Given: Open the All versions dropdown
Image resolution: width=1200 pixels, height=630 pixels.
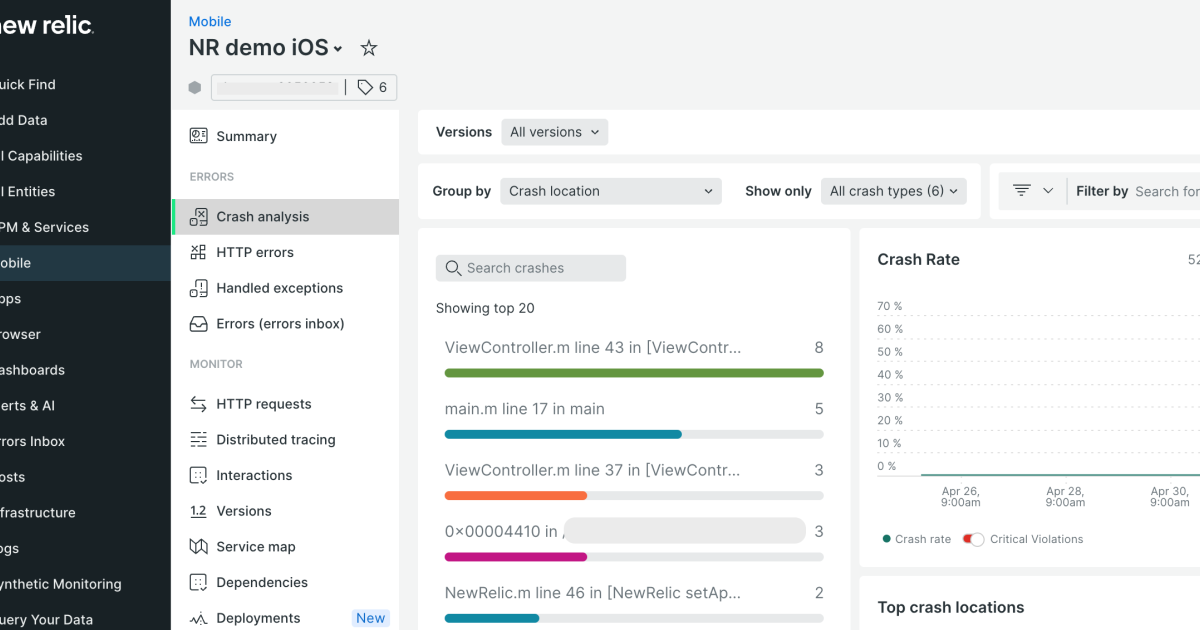Looking at the screenshot, I should tap(554, 131).
